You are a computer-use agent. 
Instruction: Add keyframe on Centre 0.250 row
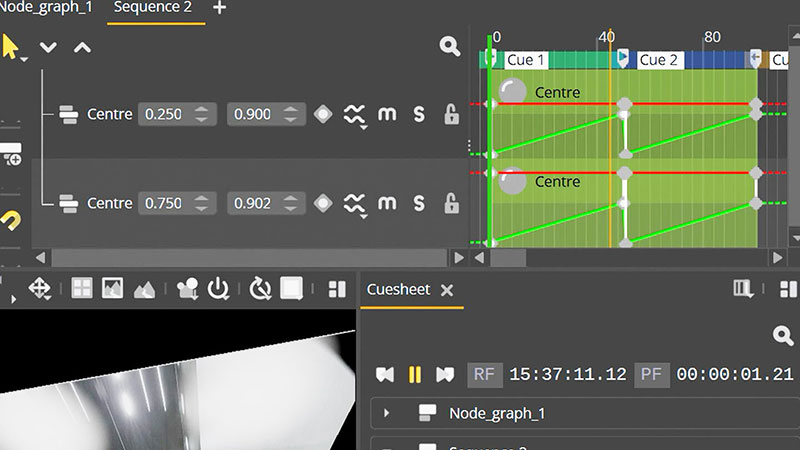(x=322, y=114)
